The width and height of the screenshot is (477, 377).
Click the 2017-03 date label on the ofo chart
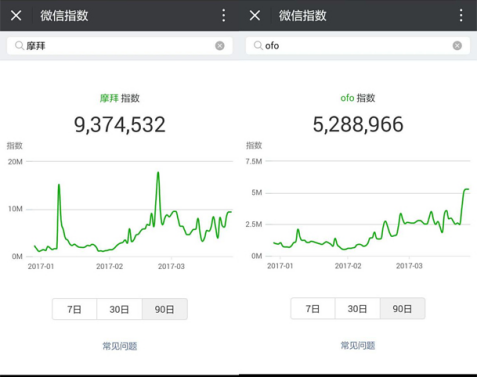(x=409, y=266)
